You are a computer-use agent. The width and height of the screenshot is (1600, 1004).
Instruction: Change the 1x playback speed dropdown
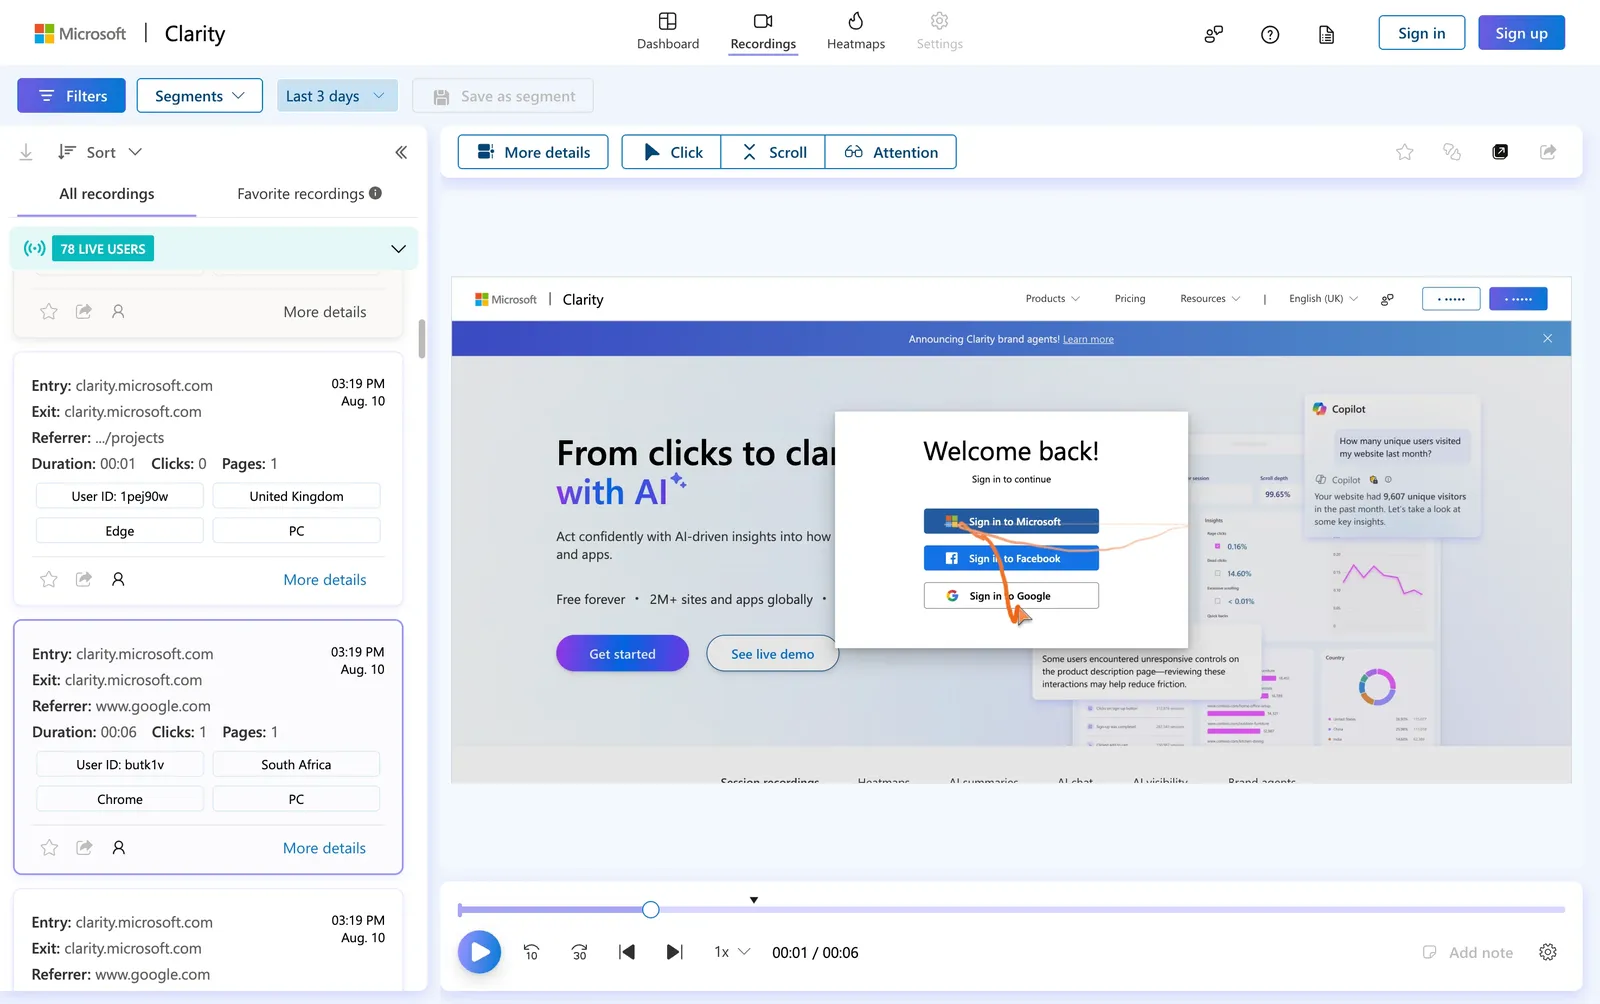(731, 952)
